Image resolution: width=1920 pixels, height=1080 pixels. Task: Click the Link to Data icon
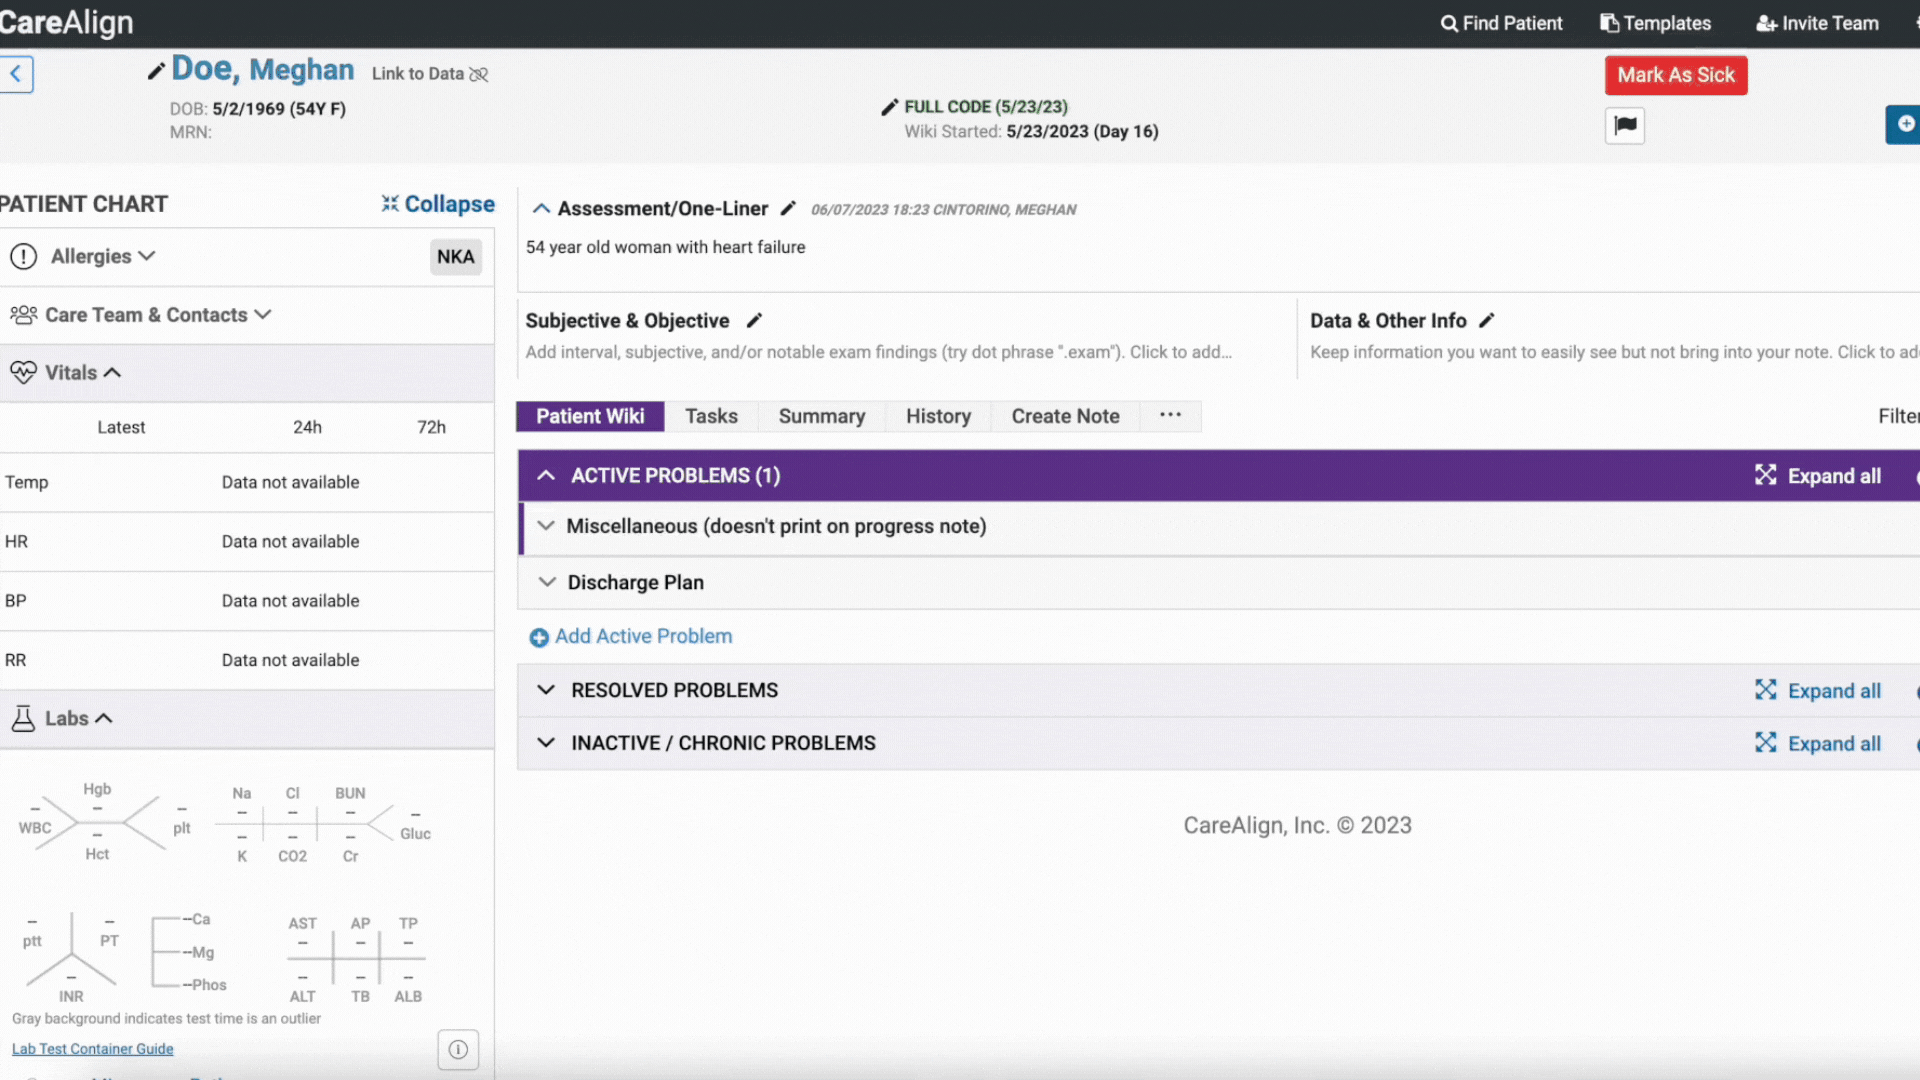[480, 73]
